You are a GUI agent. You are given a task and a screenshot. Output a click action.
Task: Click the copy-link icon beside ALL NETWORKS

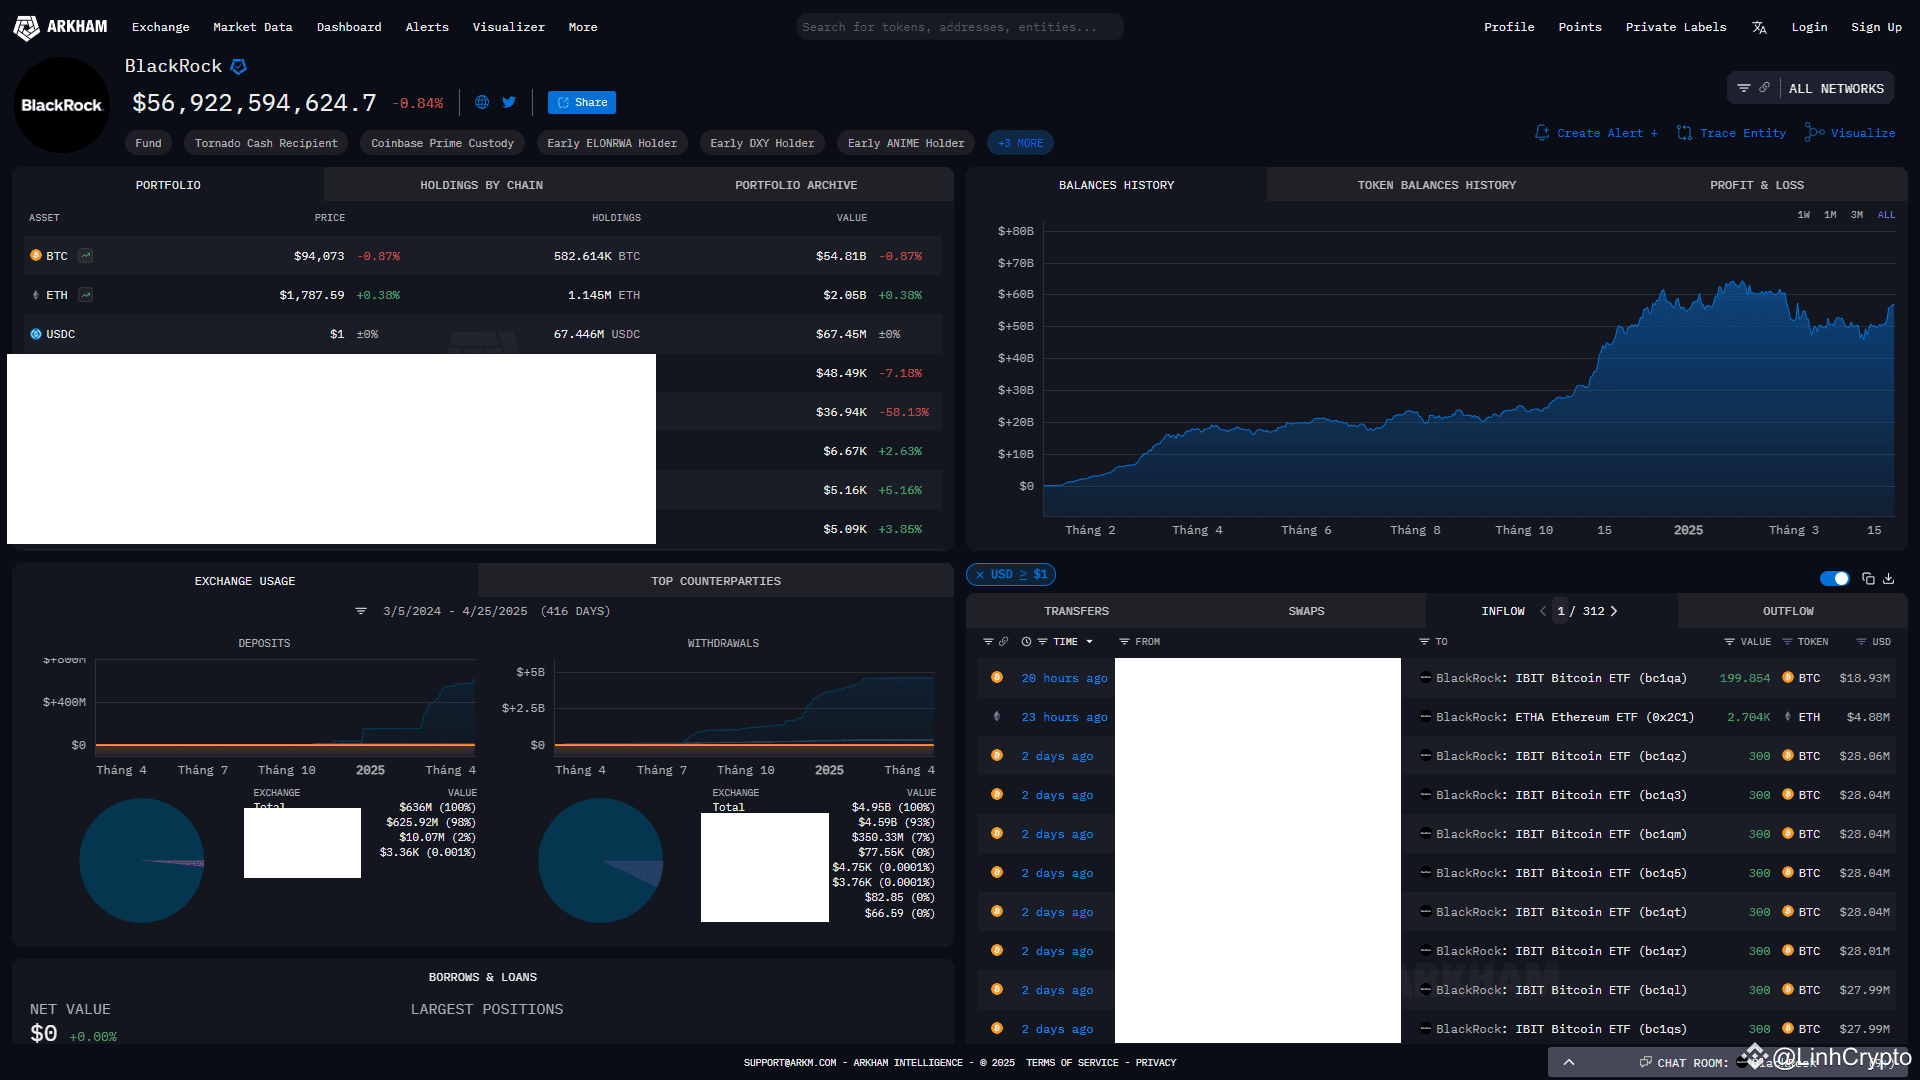[x=1765, y=88]
